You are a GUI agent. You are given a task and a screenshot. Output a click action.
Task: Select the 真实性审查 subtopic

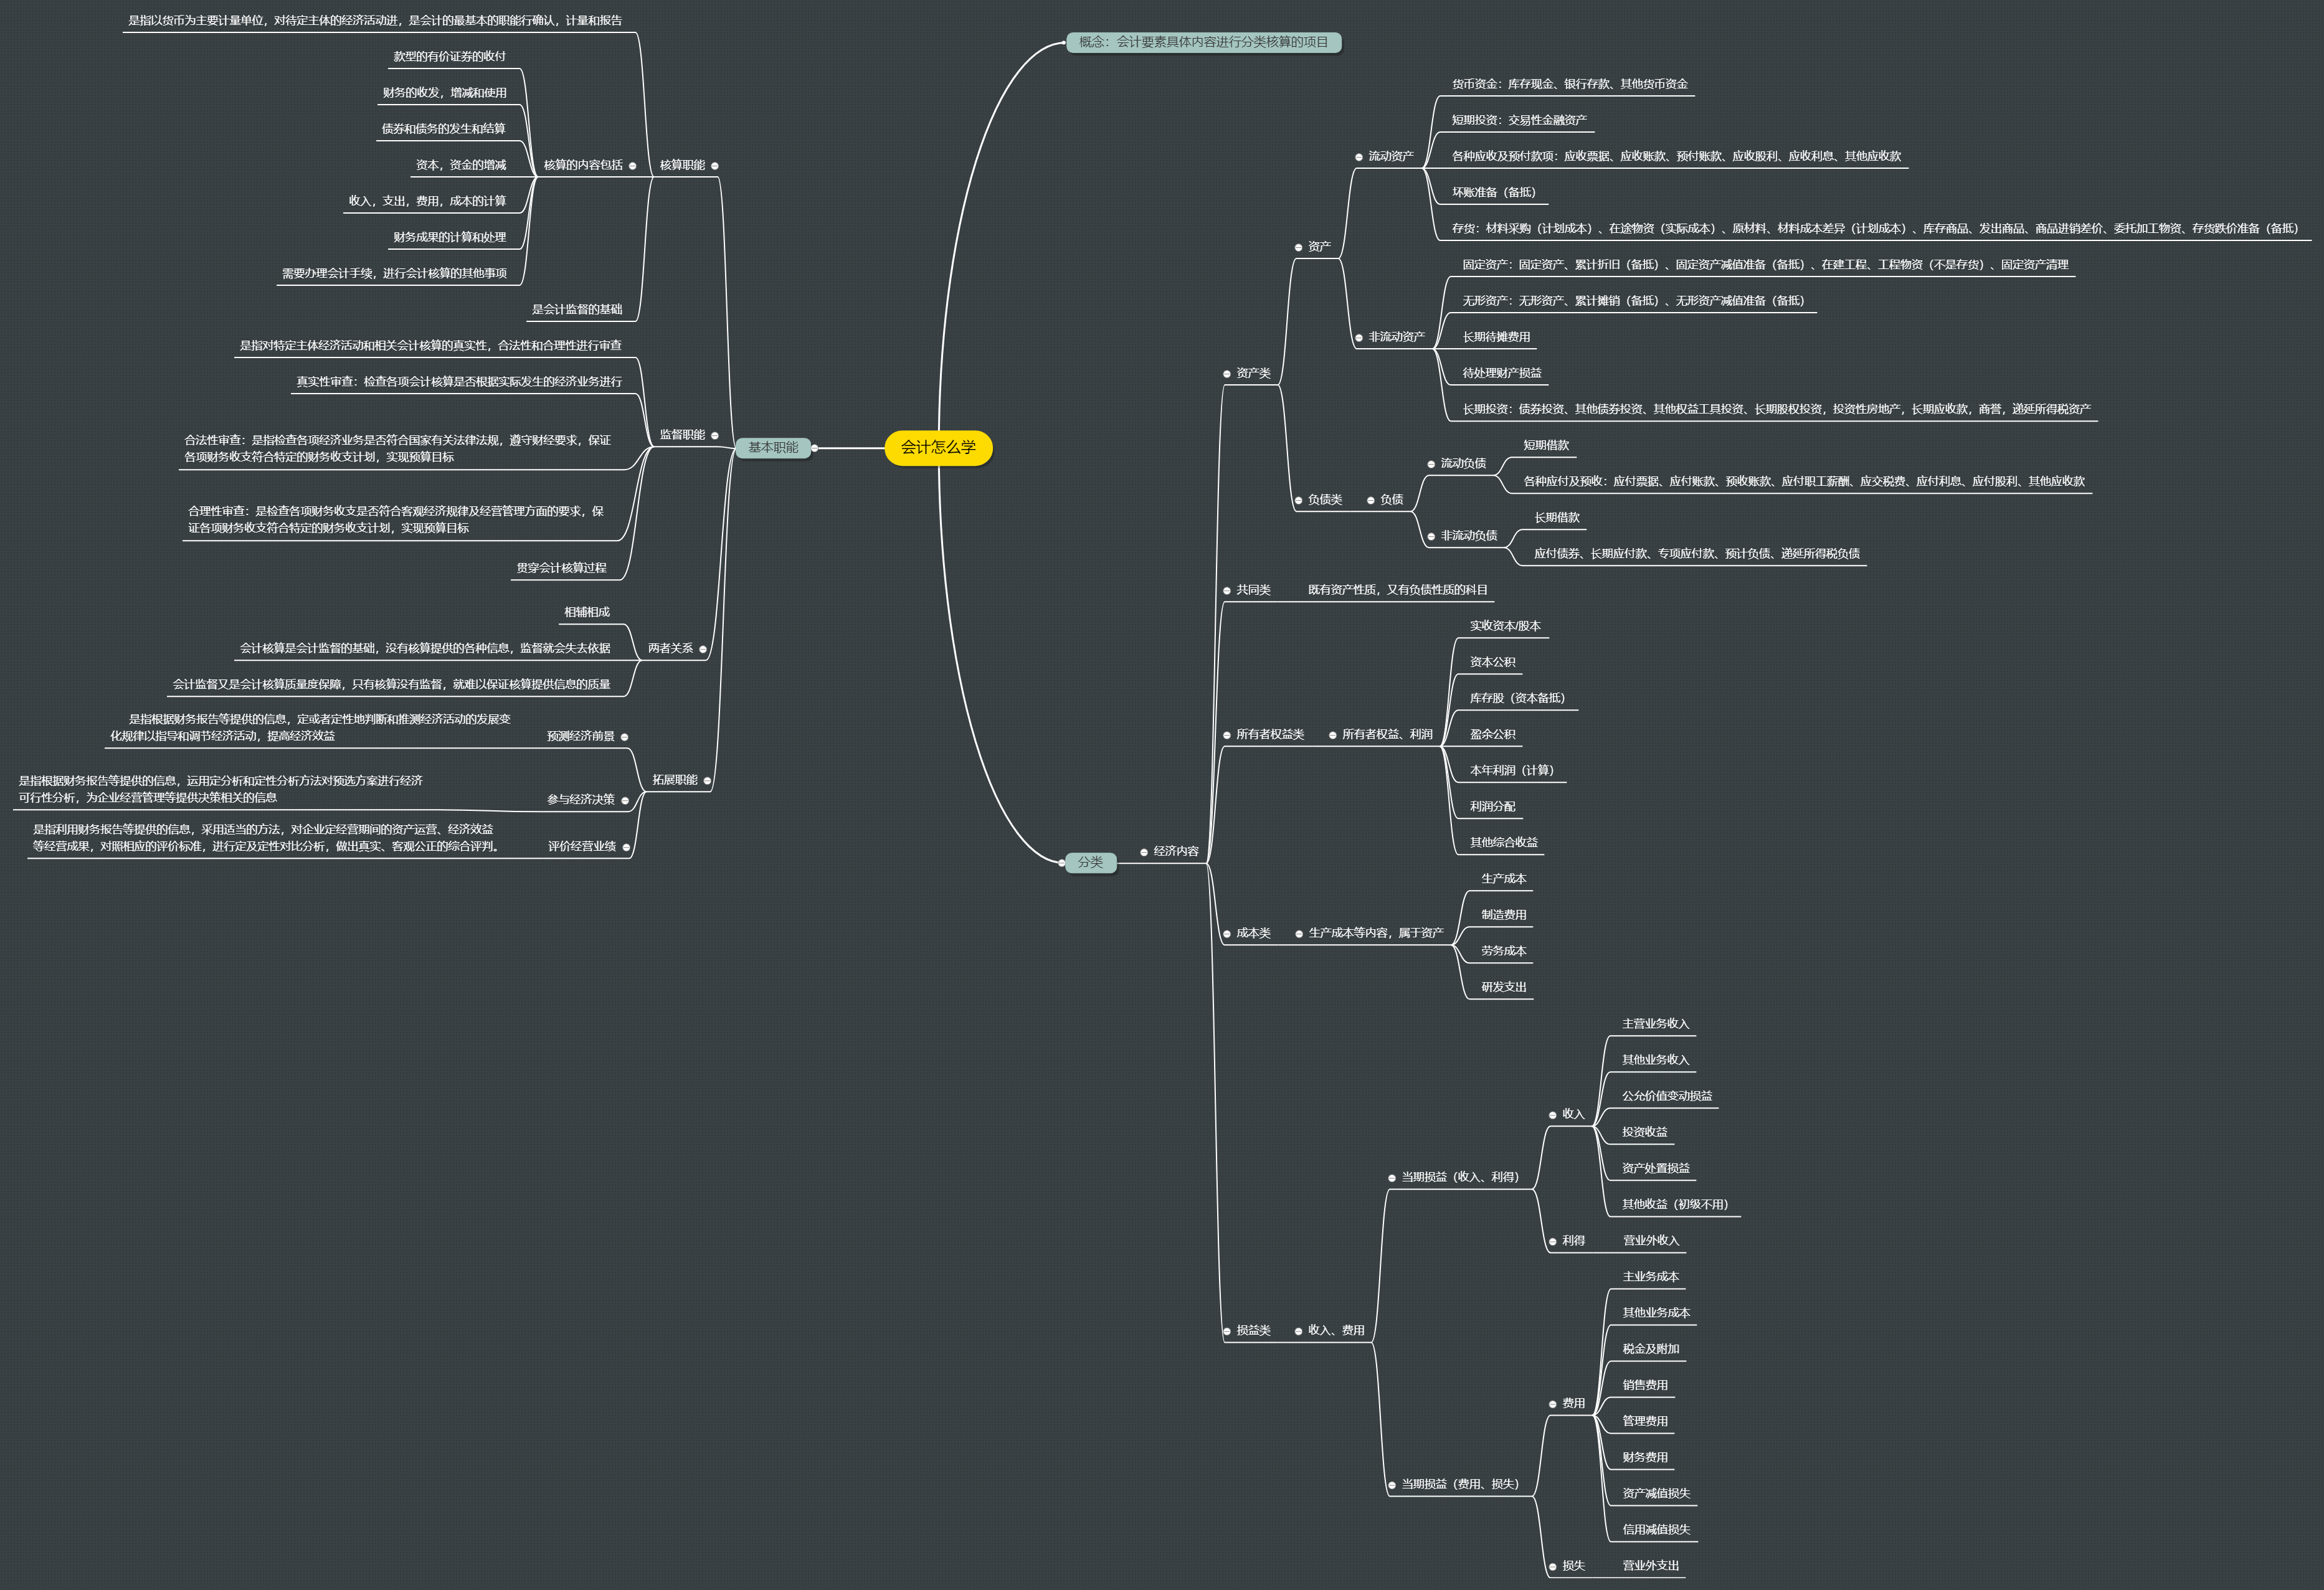click(459, 382)
